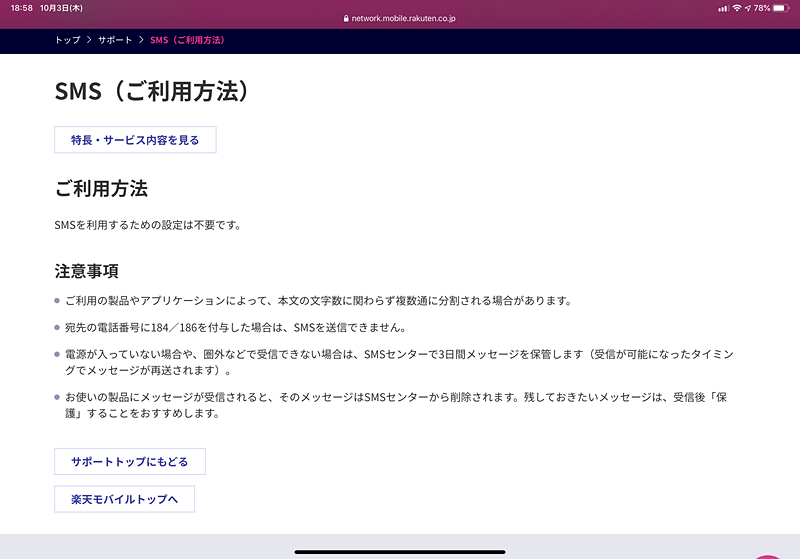Viewport: 800px width, 559px height.
Task: Tap the battery icon in status bar
Action: 781,8
